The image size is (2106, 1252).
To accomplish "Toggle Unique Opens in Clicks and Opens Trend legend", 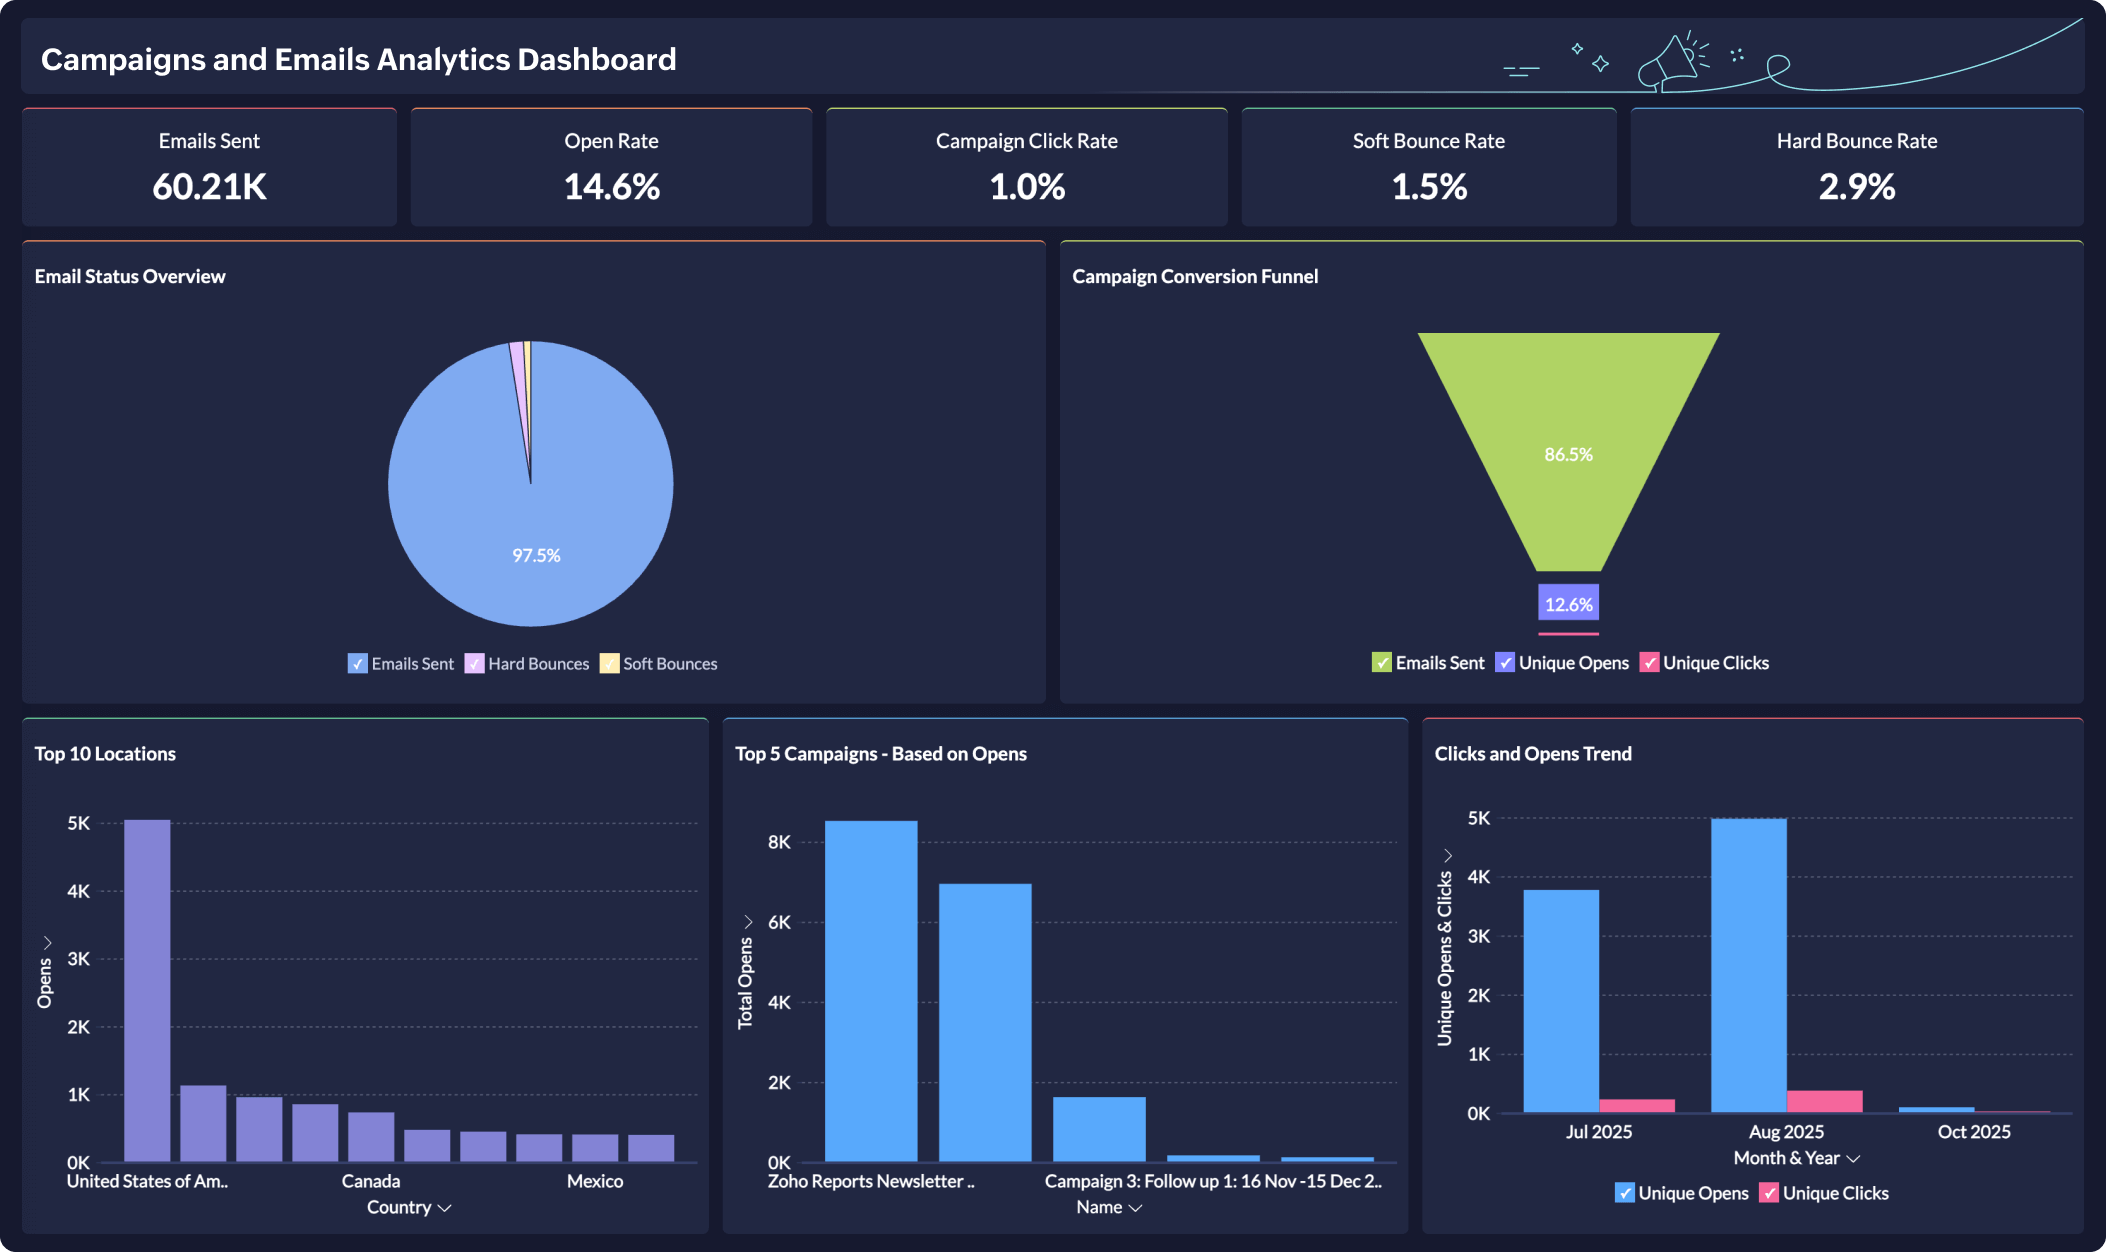I will [x=1624, y=1192].
